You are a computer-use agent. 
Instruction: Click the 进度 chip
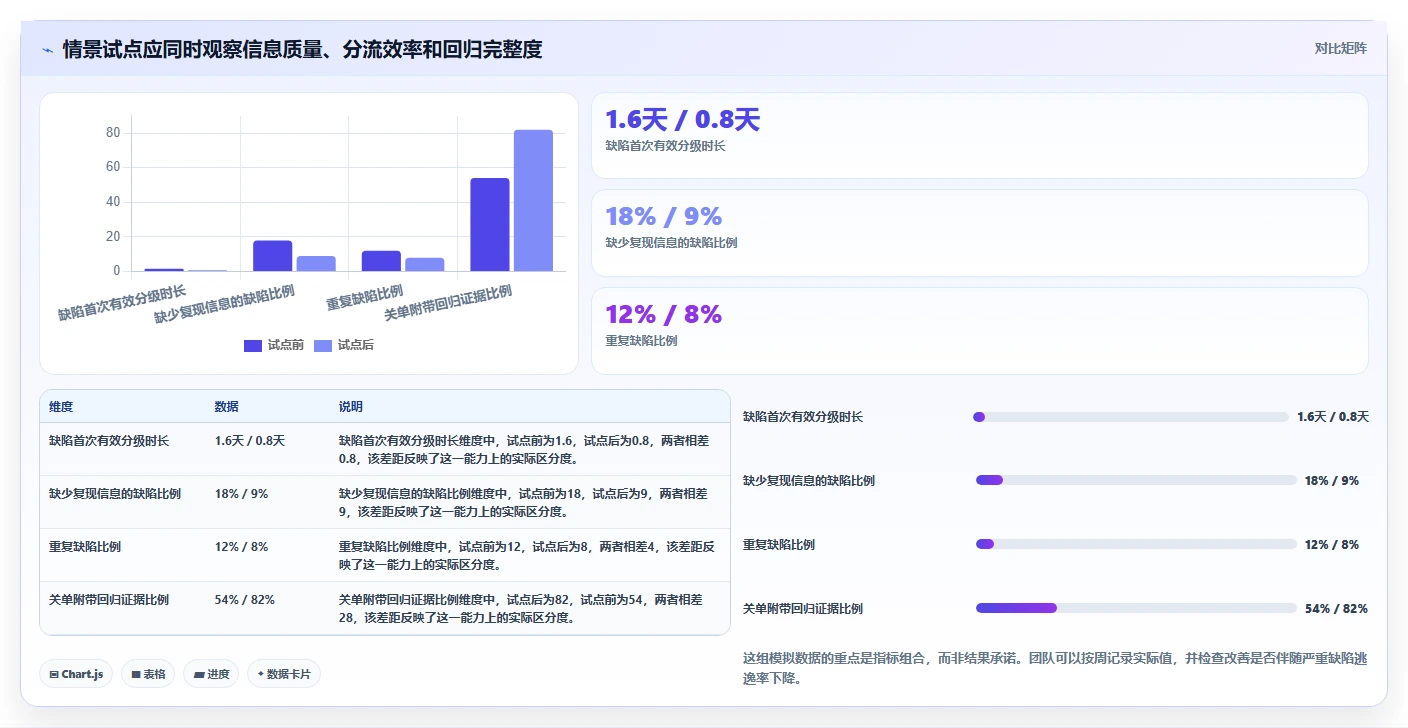[211, 674]
